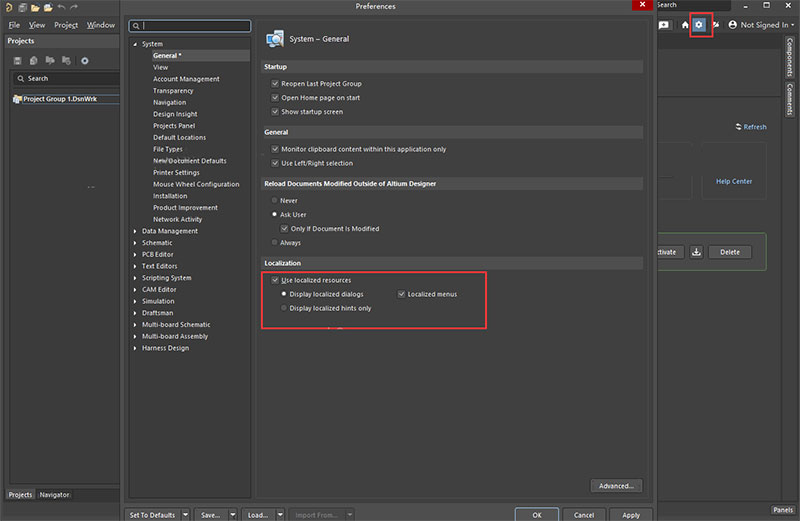Go to the Home page icon

pyautogui.click(x=685, y=24)
